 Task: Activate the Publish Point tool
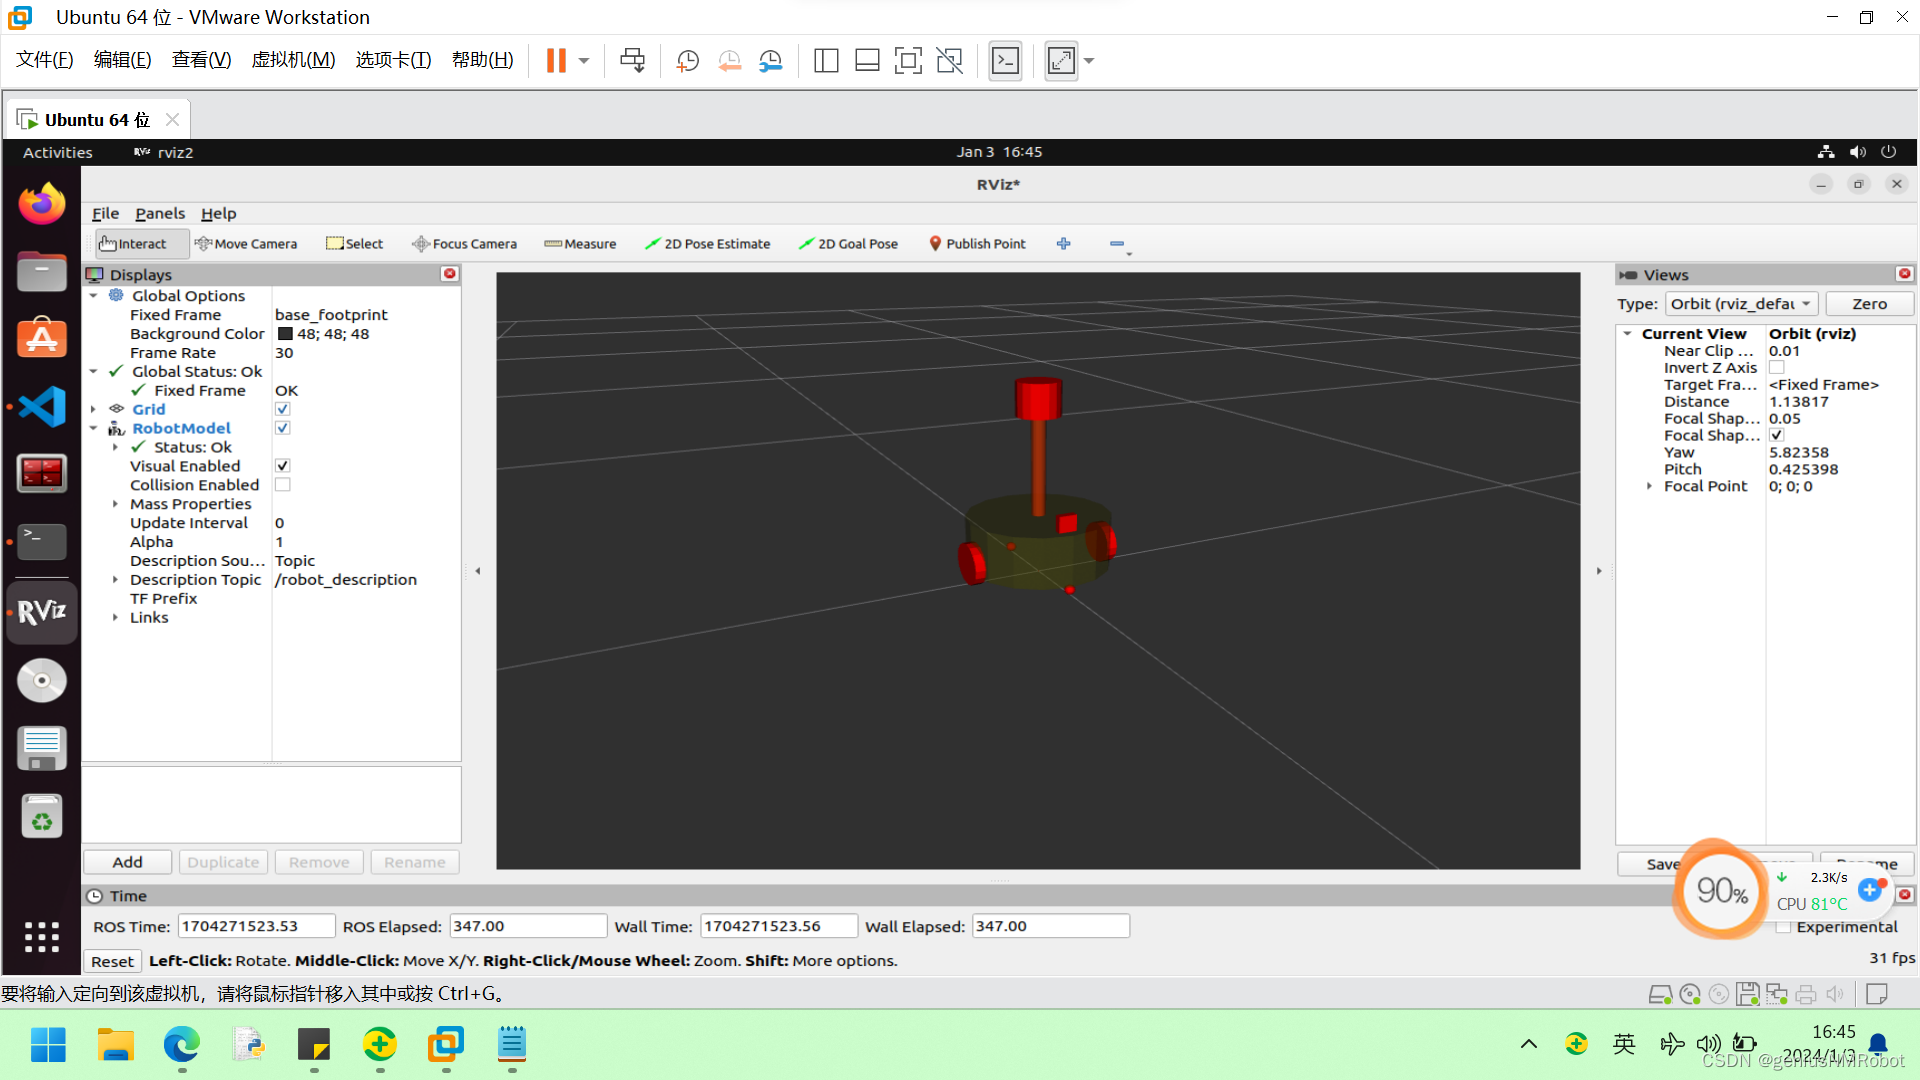click(977, 244)
